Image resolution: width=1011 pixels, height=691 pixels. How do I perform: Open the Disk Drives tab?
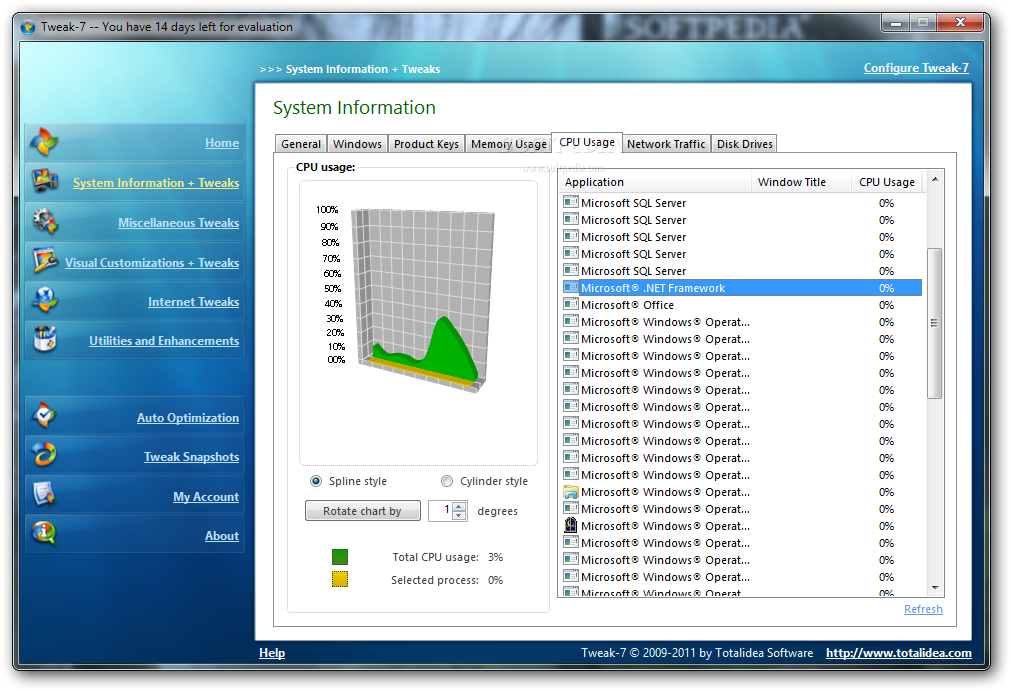[x=745, y=144]
